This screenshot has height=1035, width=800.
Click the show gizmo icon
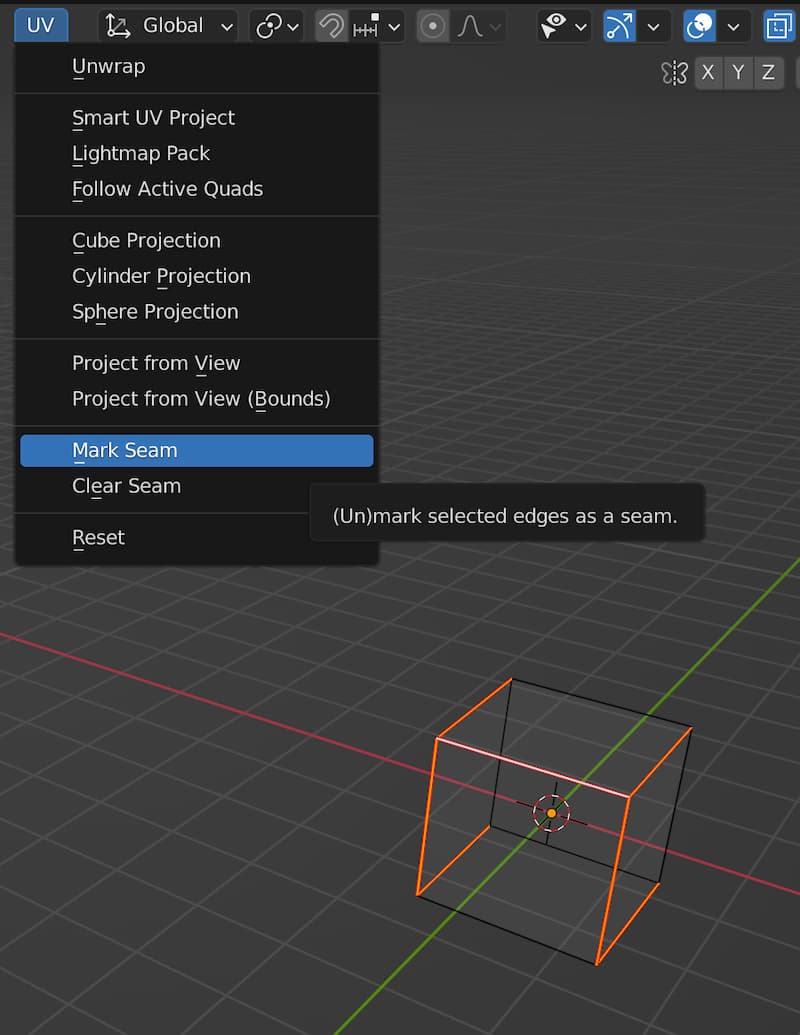620,26
